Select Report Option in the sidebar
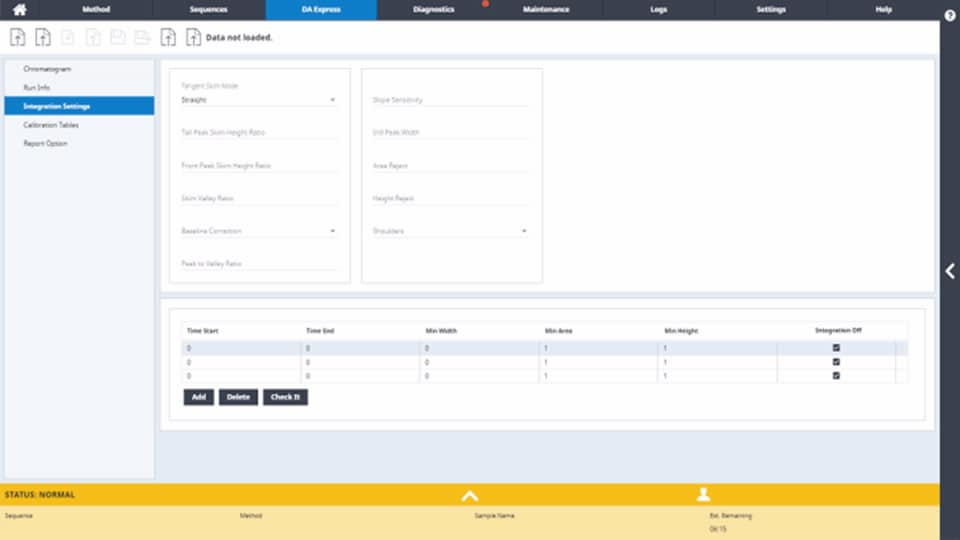 pyautogui.click(x=79, y=143)
